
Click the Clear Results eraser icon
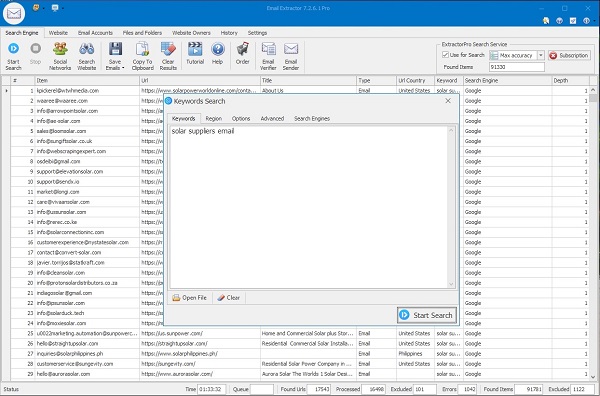(168, 49)
